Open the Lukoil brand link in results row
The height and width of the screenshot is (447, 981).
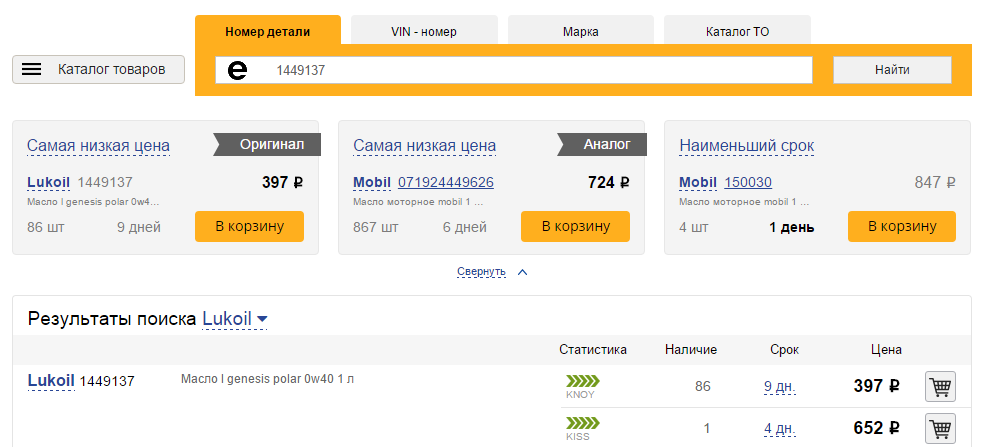tap(51, 381)
